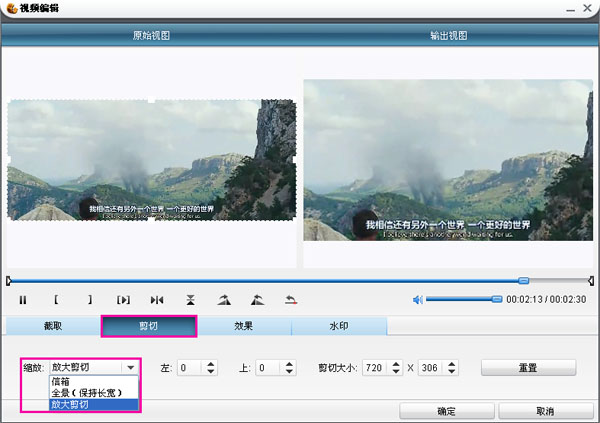Rotate the video 90 degrees counterclockwise
The height and width of the screenshot is (423, 600).
tap(258, 300)
